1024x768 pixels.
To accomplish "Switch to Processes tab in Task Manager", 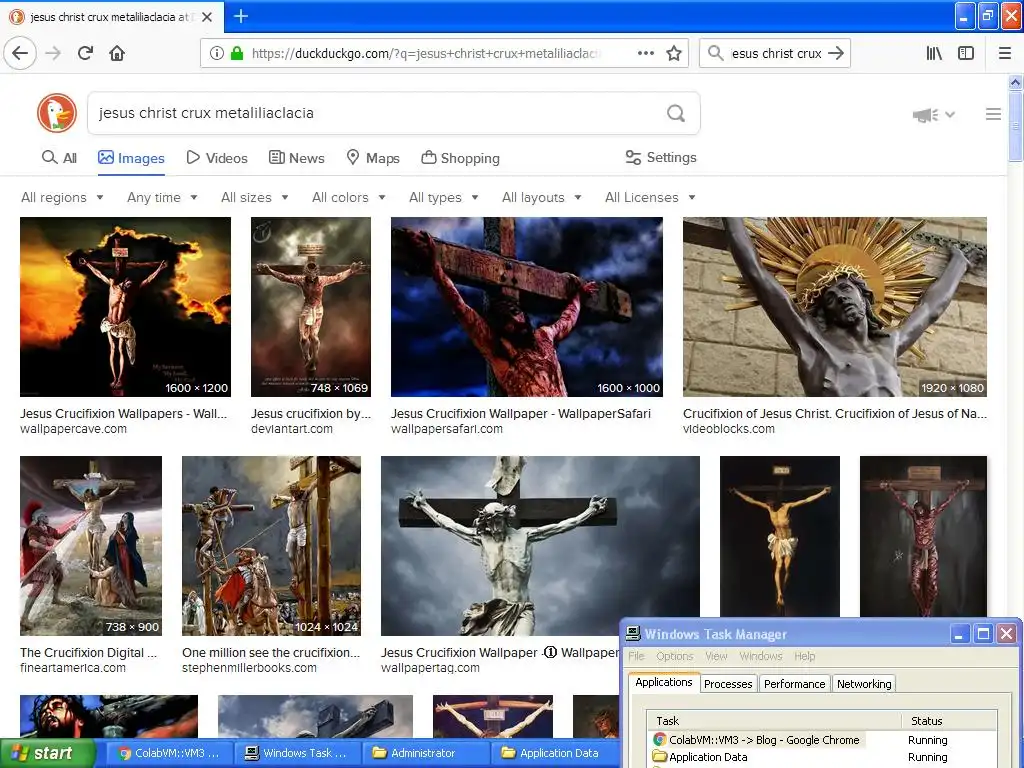I will [728, 684].
